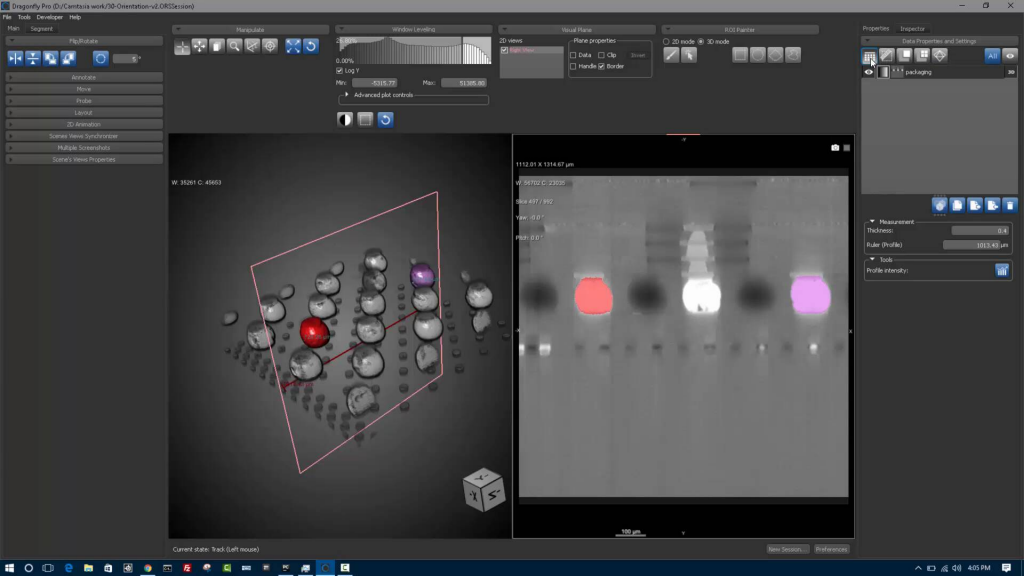
Task: Enable the Clip plane property checkbox
Action: pyautogui.click(x=600, y=55)
